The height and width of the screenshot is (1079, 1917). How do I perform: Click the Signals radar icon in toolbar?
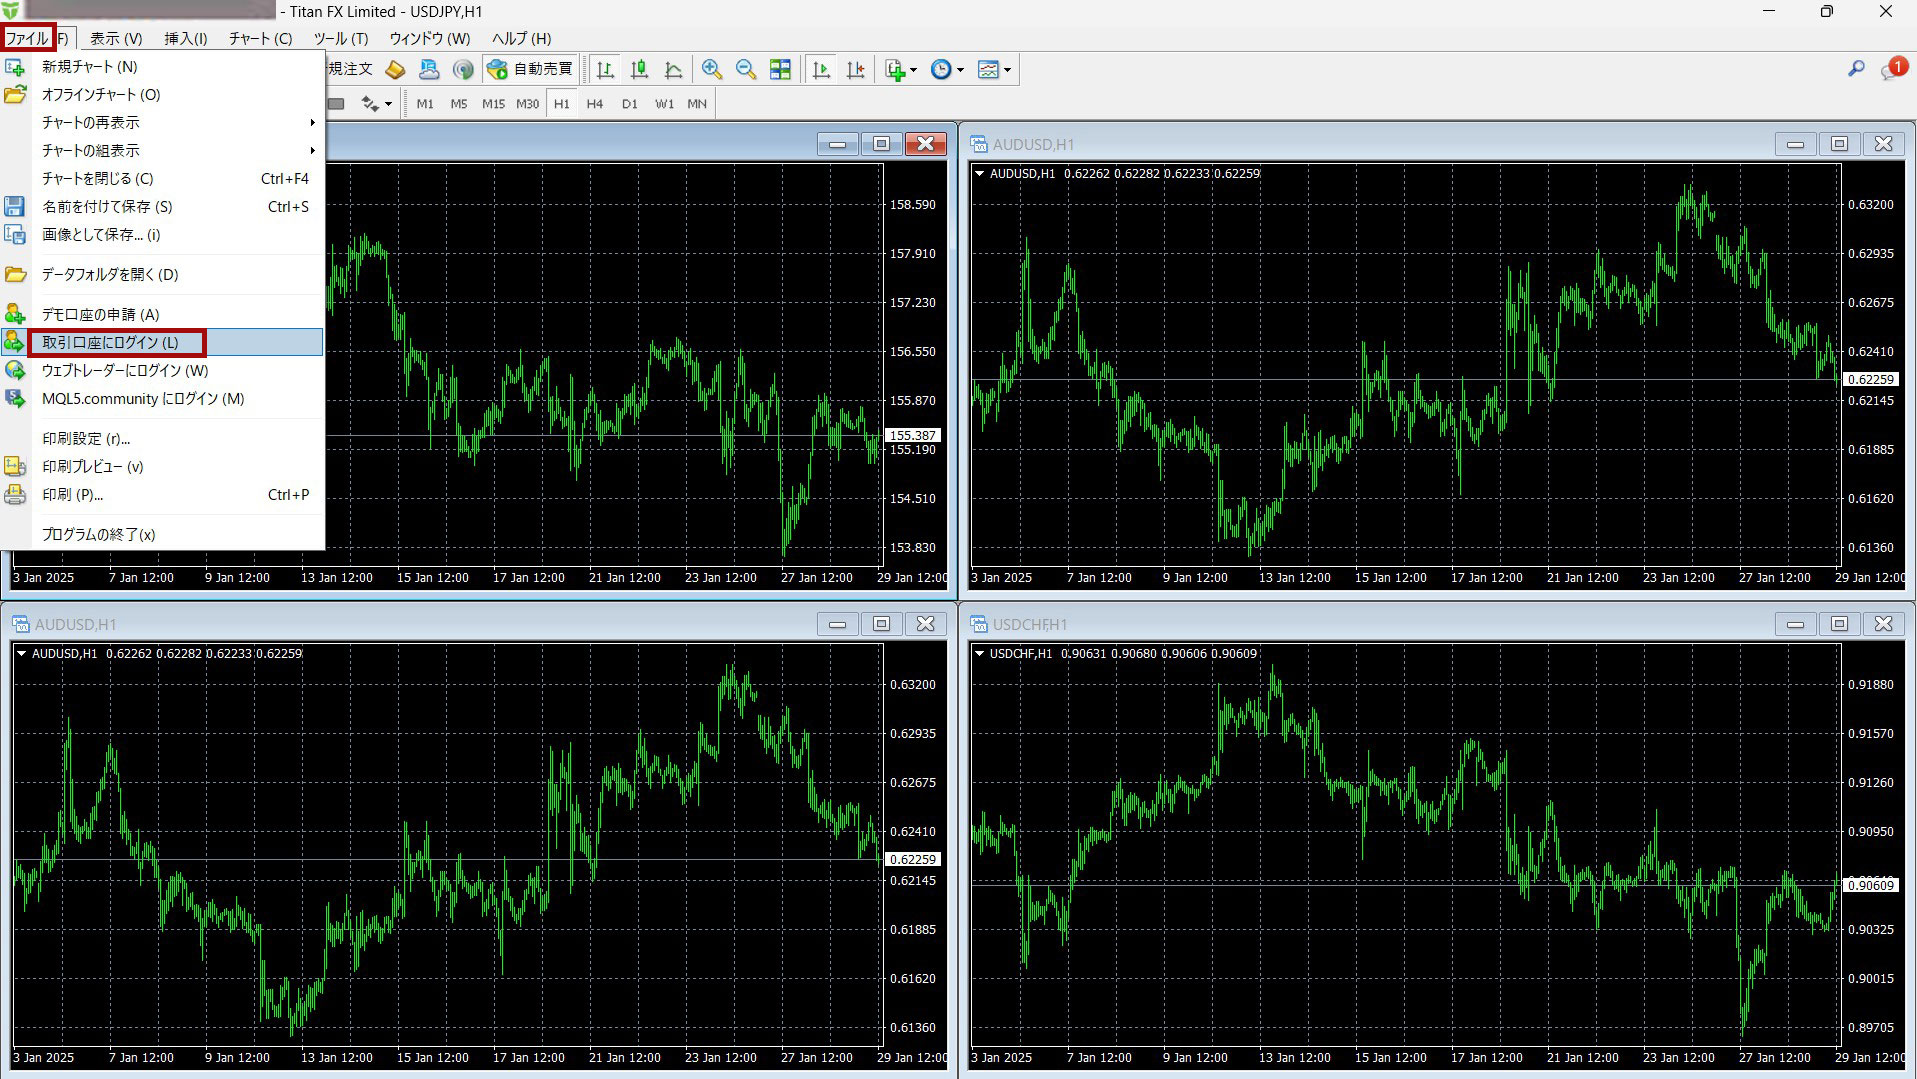pyautogui.click(x=463, y=69)
